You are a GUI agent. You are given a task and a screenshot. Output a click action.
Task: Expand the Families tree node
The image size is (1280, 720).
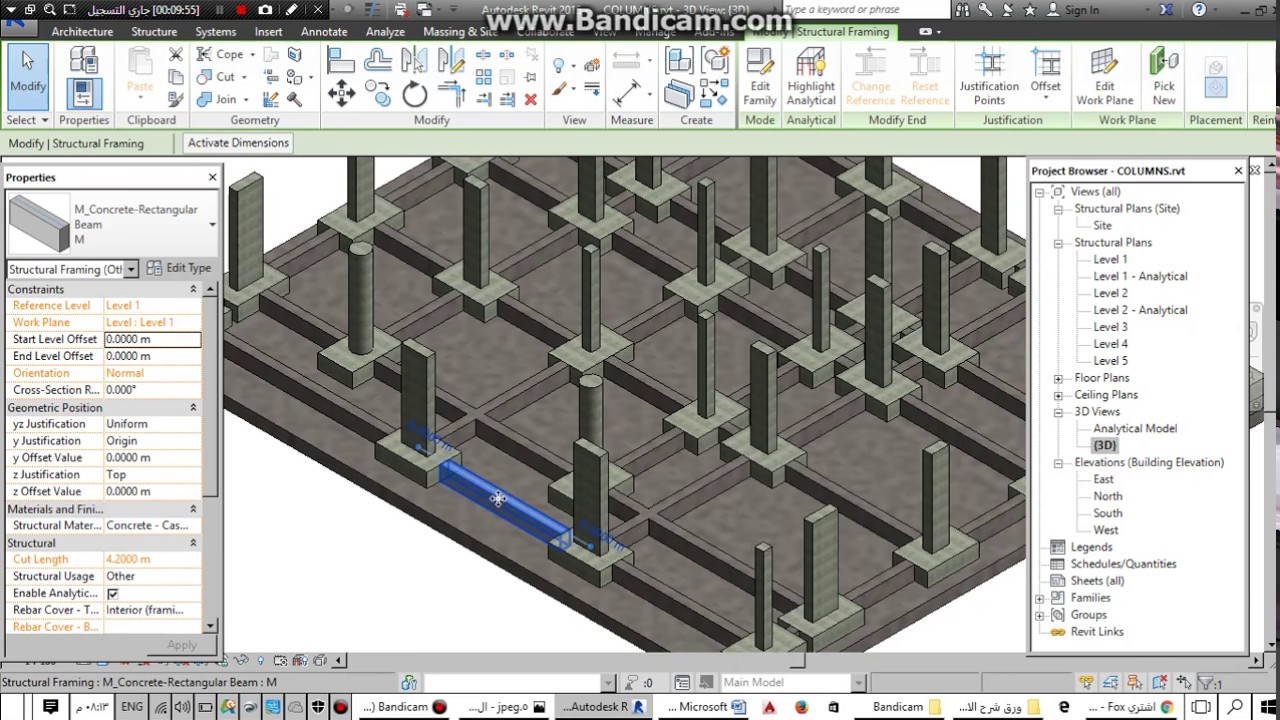tap(1039, 598)
